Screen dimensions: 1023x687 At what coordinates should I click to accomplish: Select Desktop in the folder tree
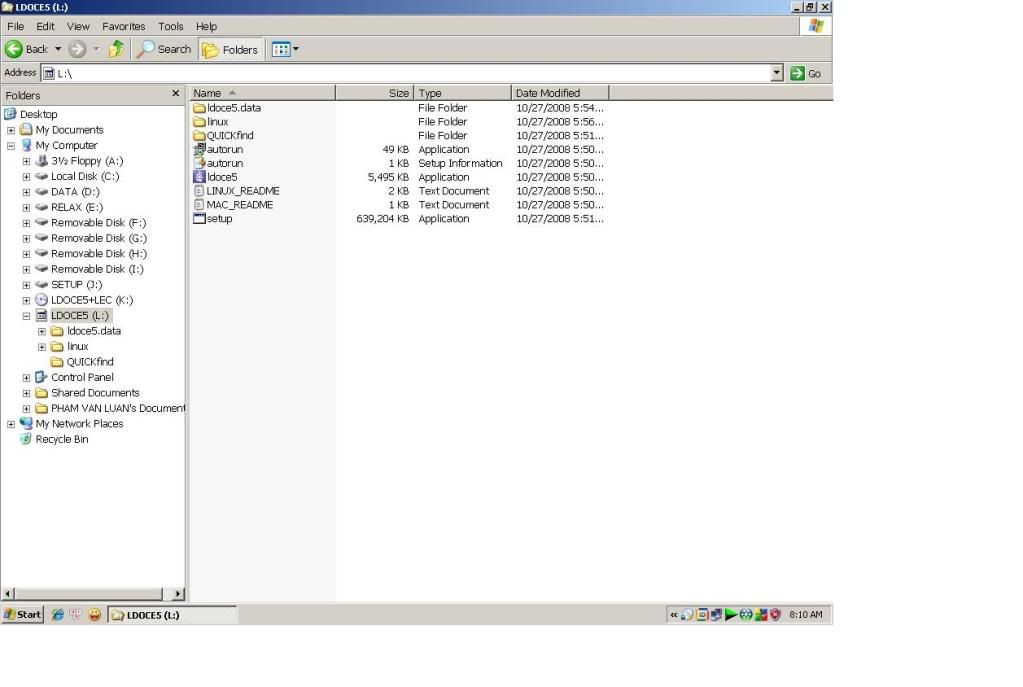click(38, 114)
